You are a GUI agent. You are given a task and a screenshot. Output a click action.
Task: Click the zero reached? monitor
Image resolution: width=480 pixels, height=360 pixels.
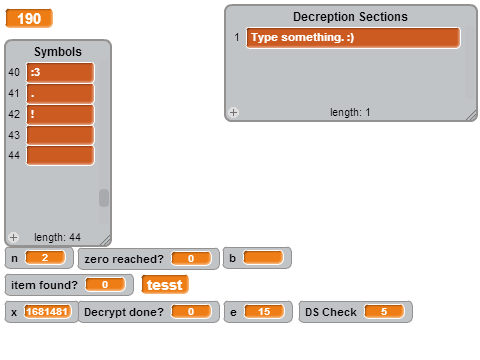click(148, 258)
